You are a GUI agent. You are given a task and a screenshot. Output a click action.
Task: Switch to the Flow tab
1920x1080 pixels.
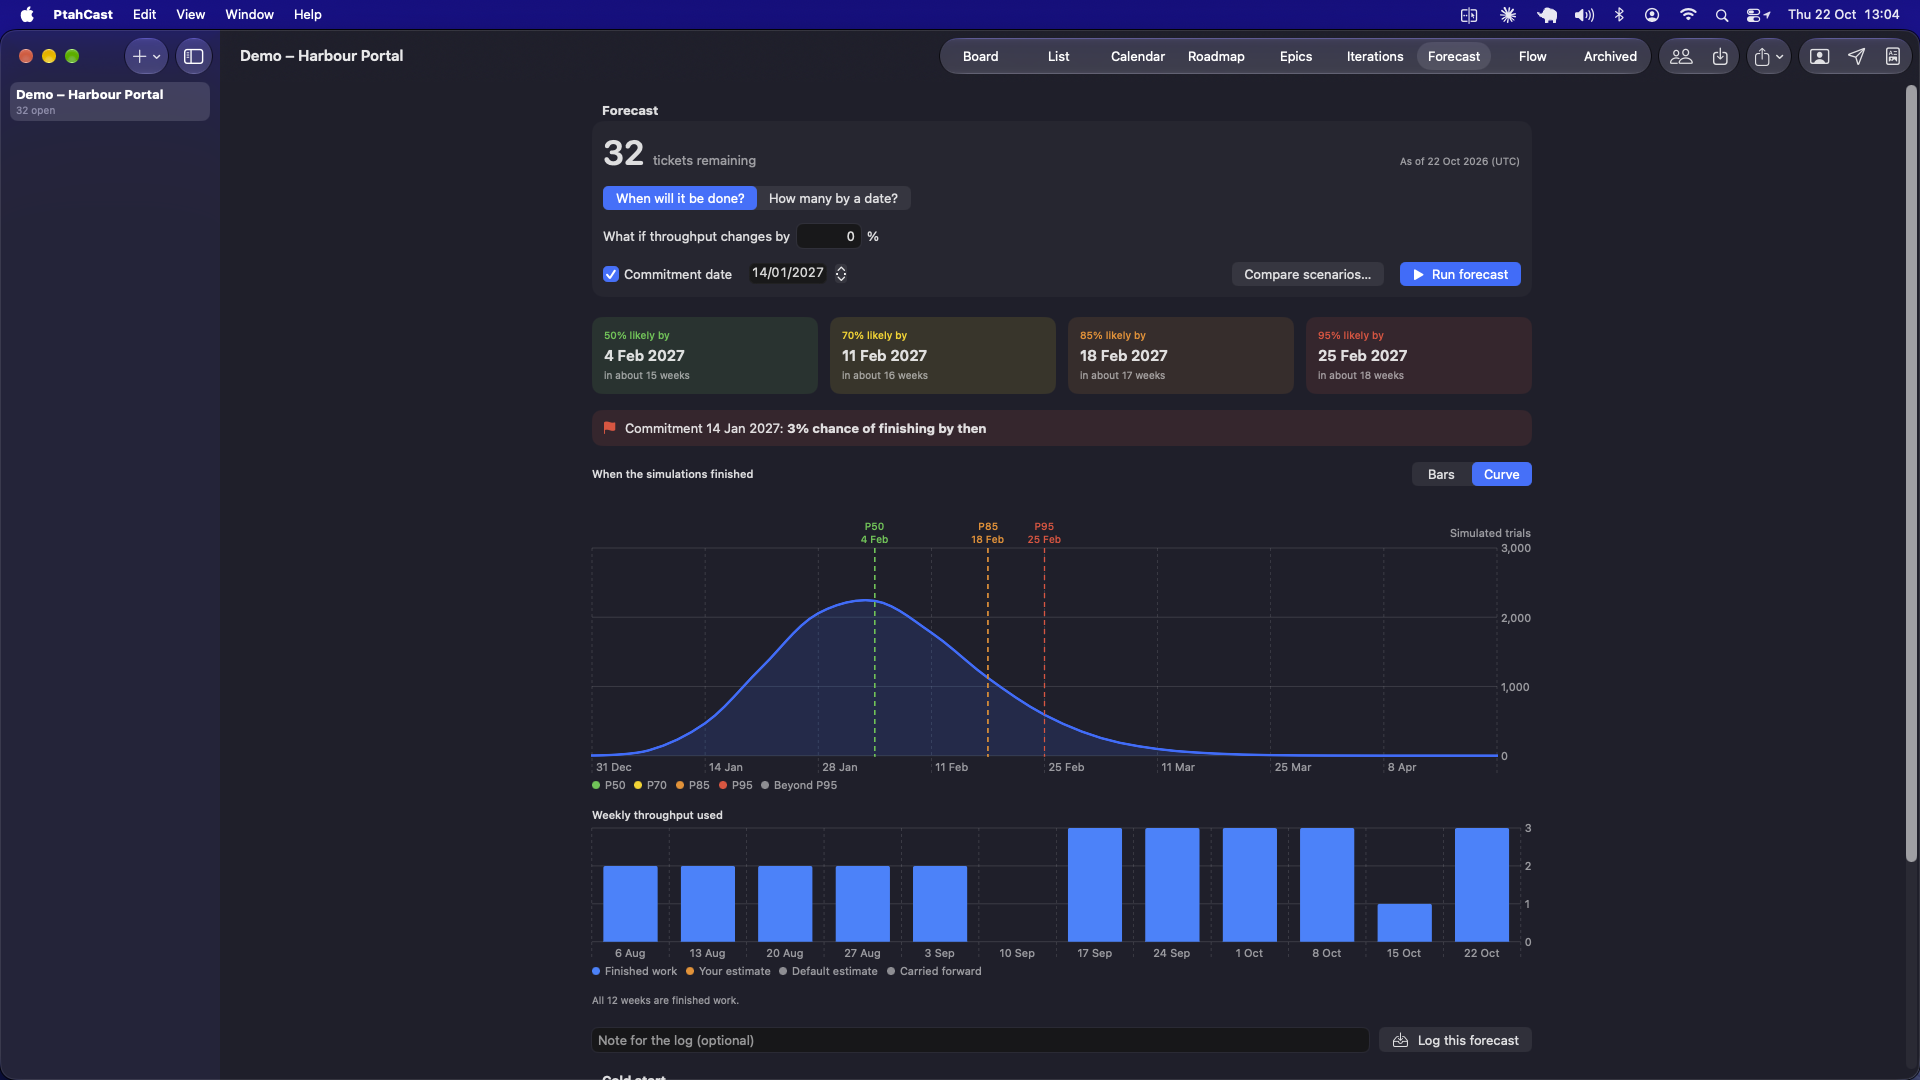click(x=1532, y=57)
